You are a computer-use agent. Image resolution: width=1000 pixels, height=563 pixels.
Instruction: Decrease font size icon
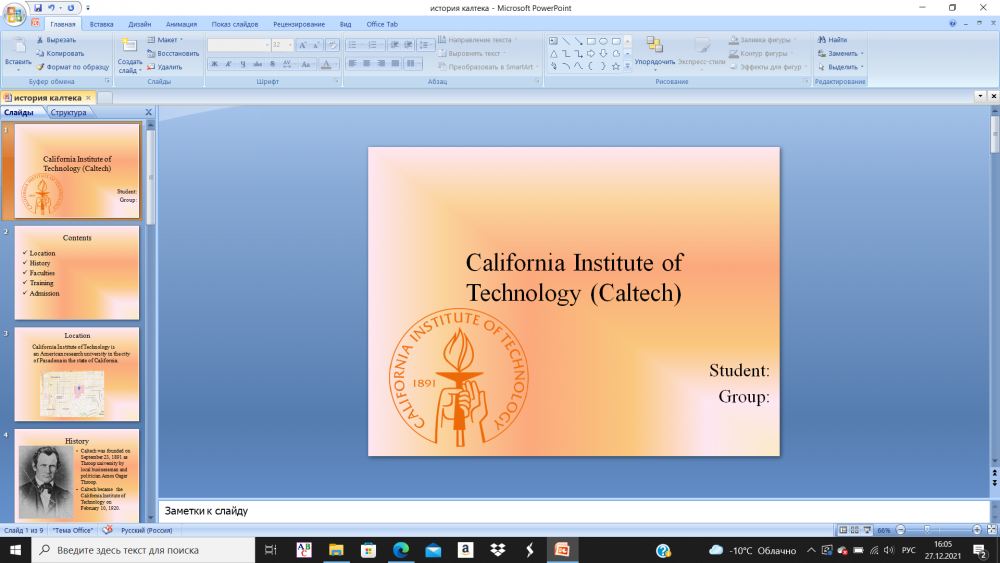(316, 45)
